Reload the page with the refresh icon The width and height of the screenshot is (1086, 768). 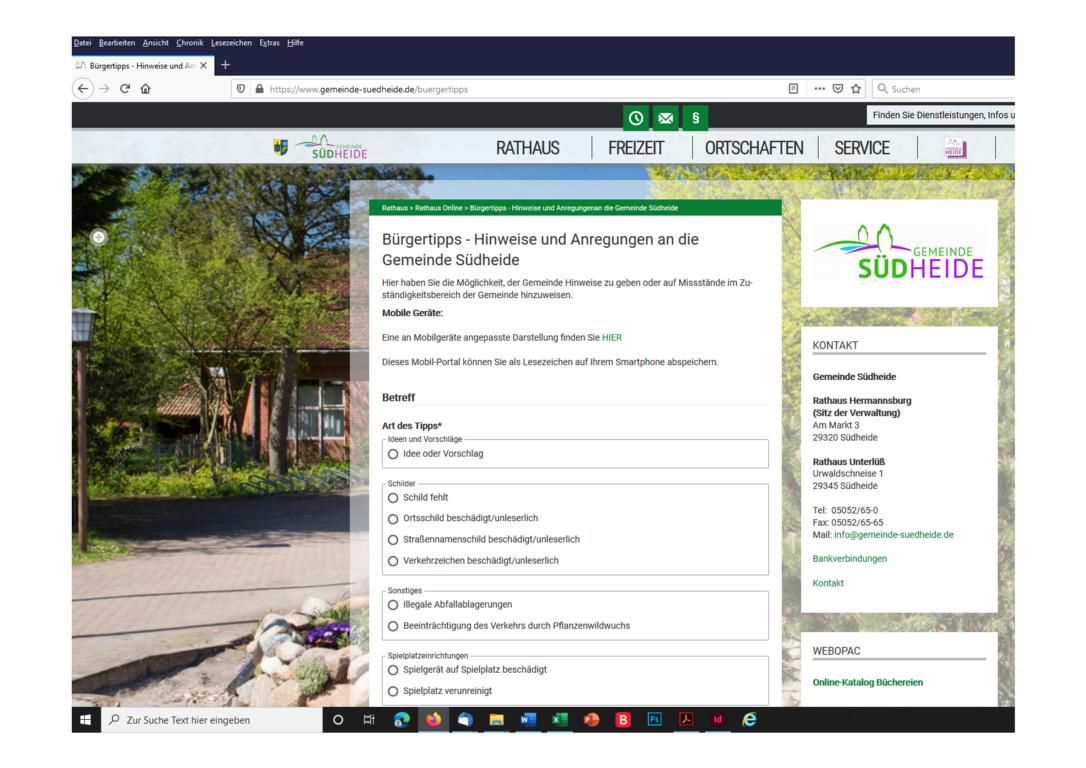coord(125,89)
